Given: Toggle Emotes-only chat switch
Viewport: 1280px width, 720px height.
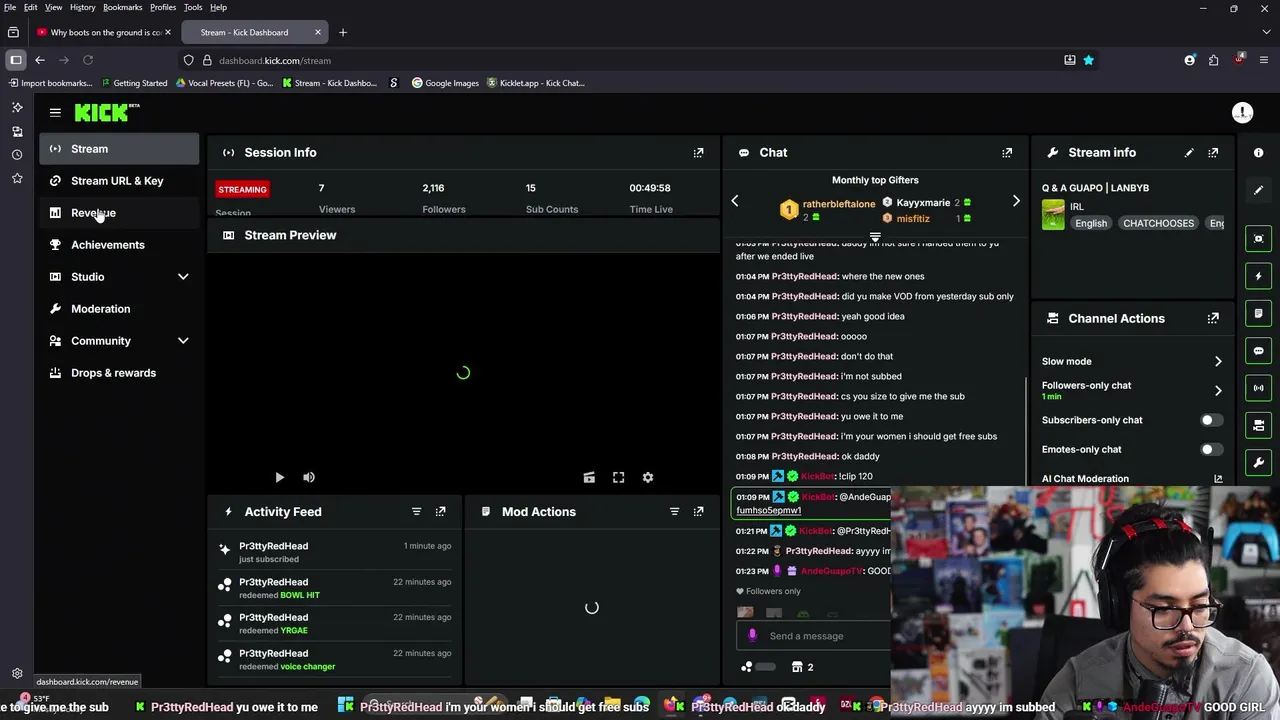Looking at the screenshot, I should pos(1211,449).
